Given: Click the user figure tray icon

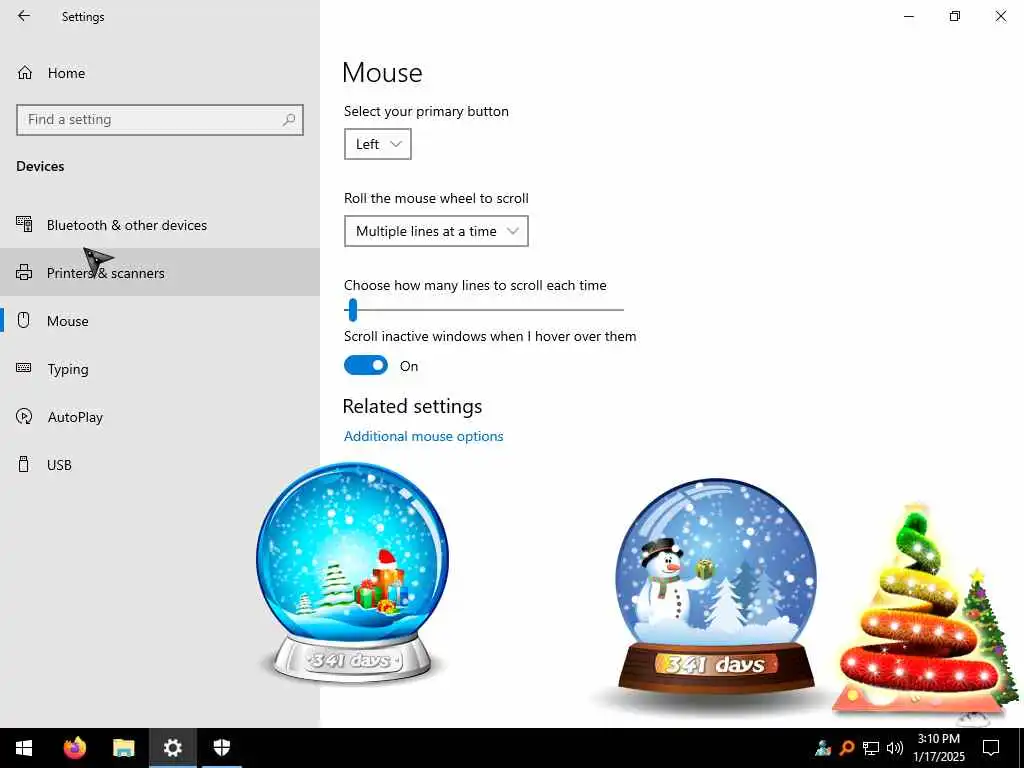Looking at the screenshot, I should pyautogui.click(x=823, y=748).
